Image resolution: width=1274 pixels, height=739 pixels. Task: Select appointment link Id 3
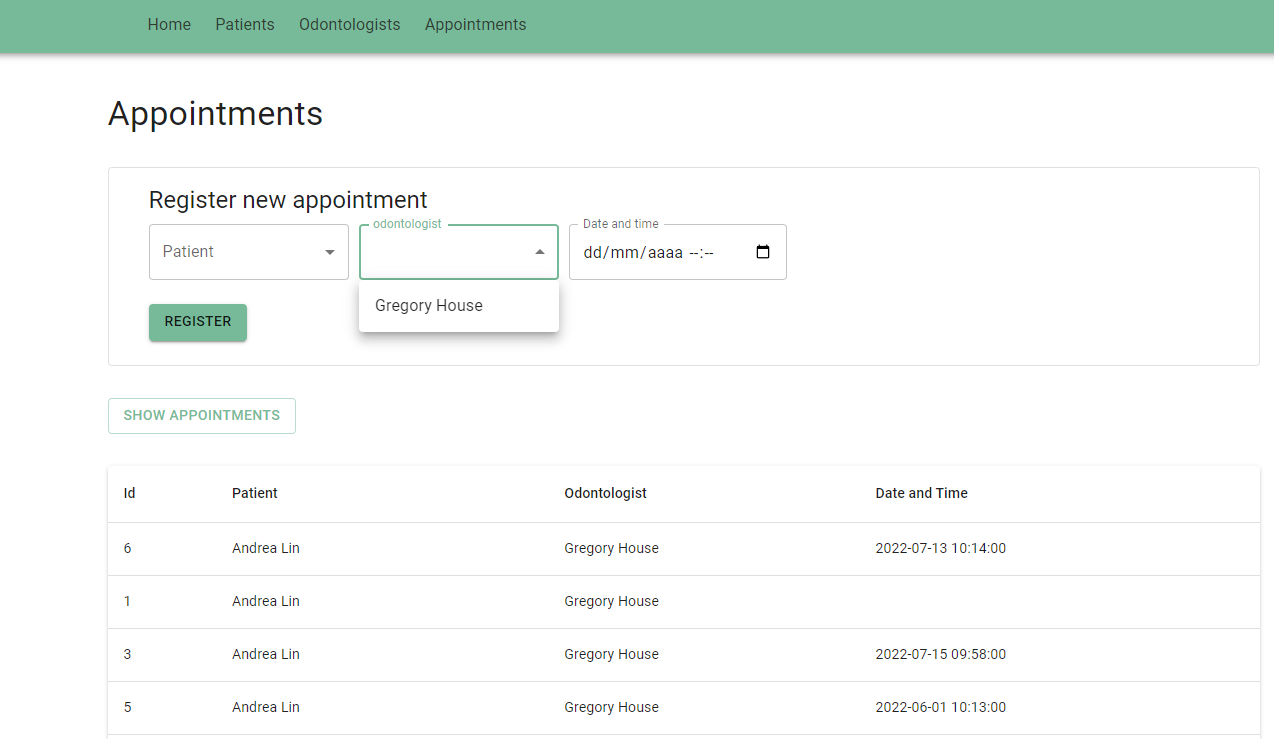click(x=127, y=654)
